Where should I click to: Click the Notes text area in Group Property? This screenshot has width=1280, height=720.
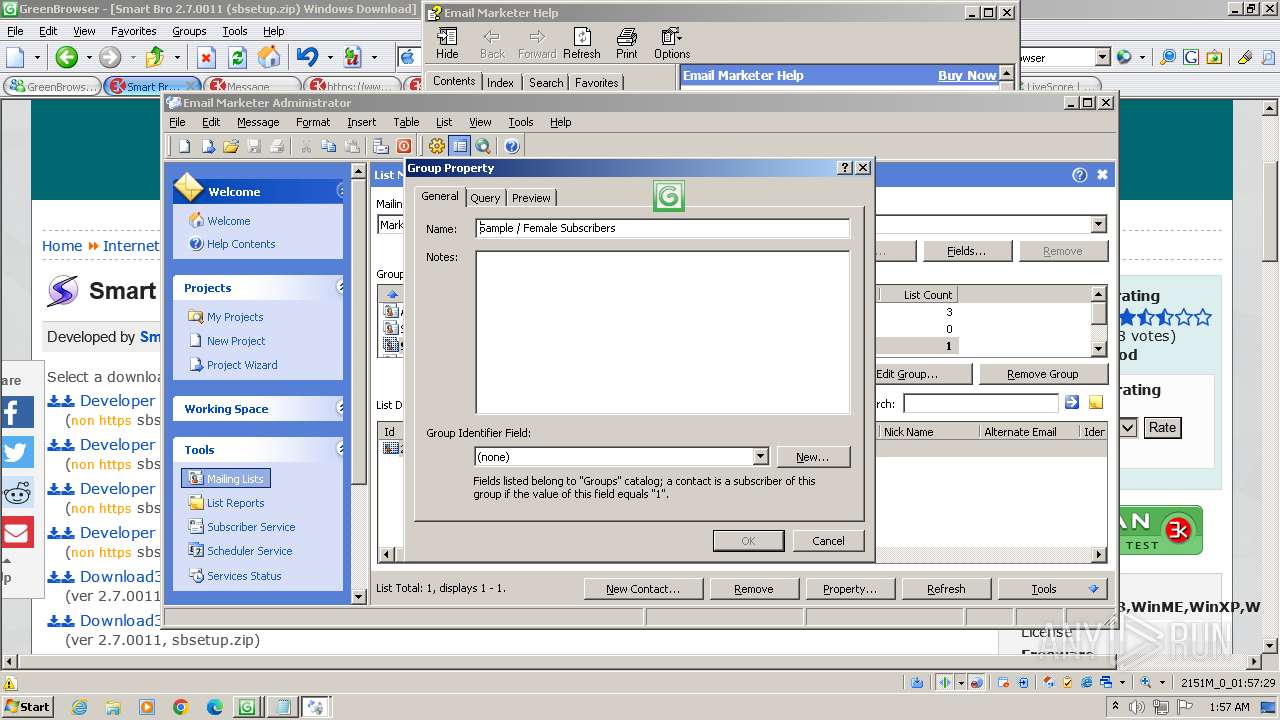(662, 332)
